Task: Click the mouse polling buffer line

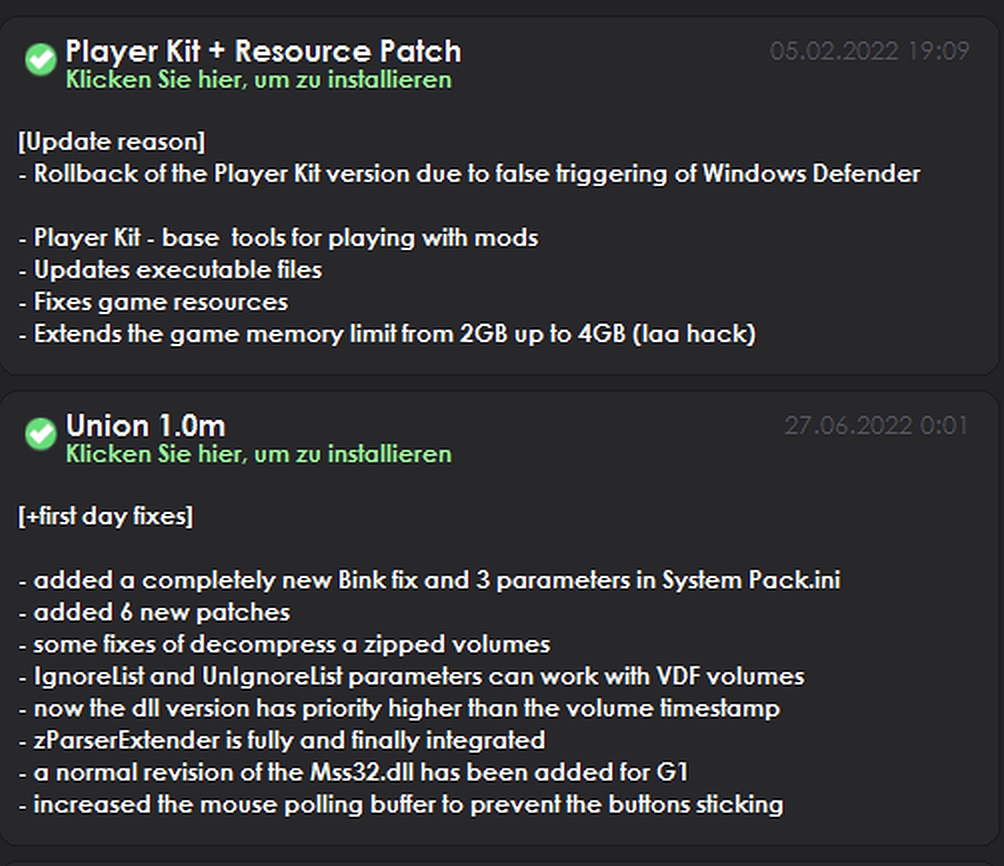Action: (400, 805)
